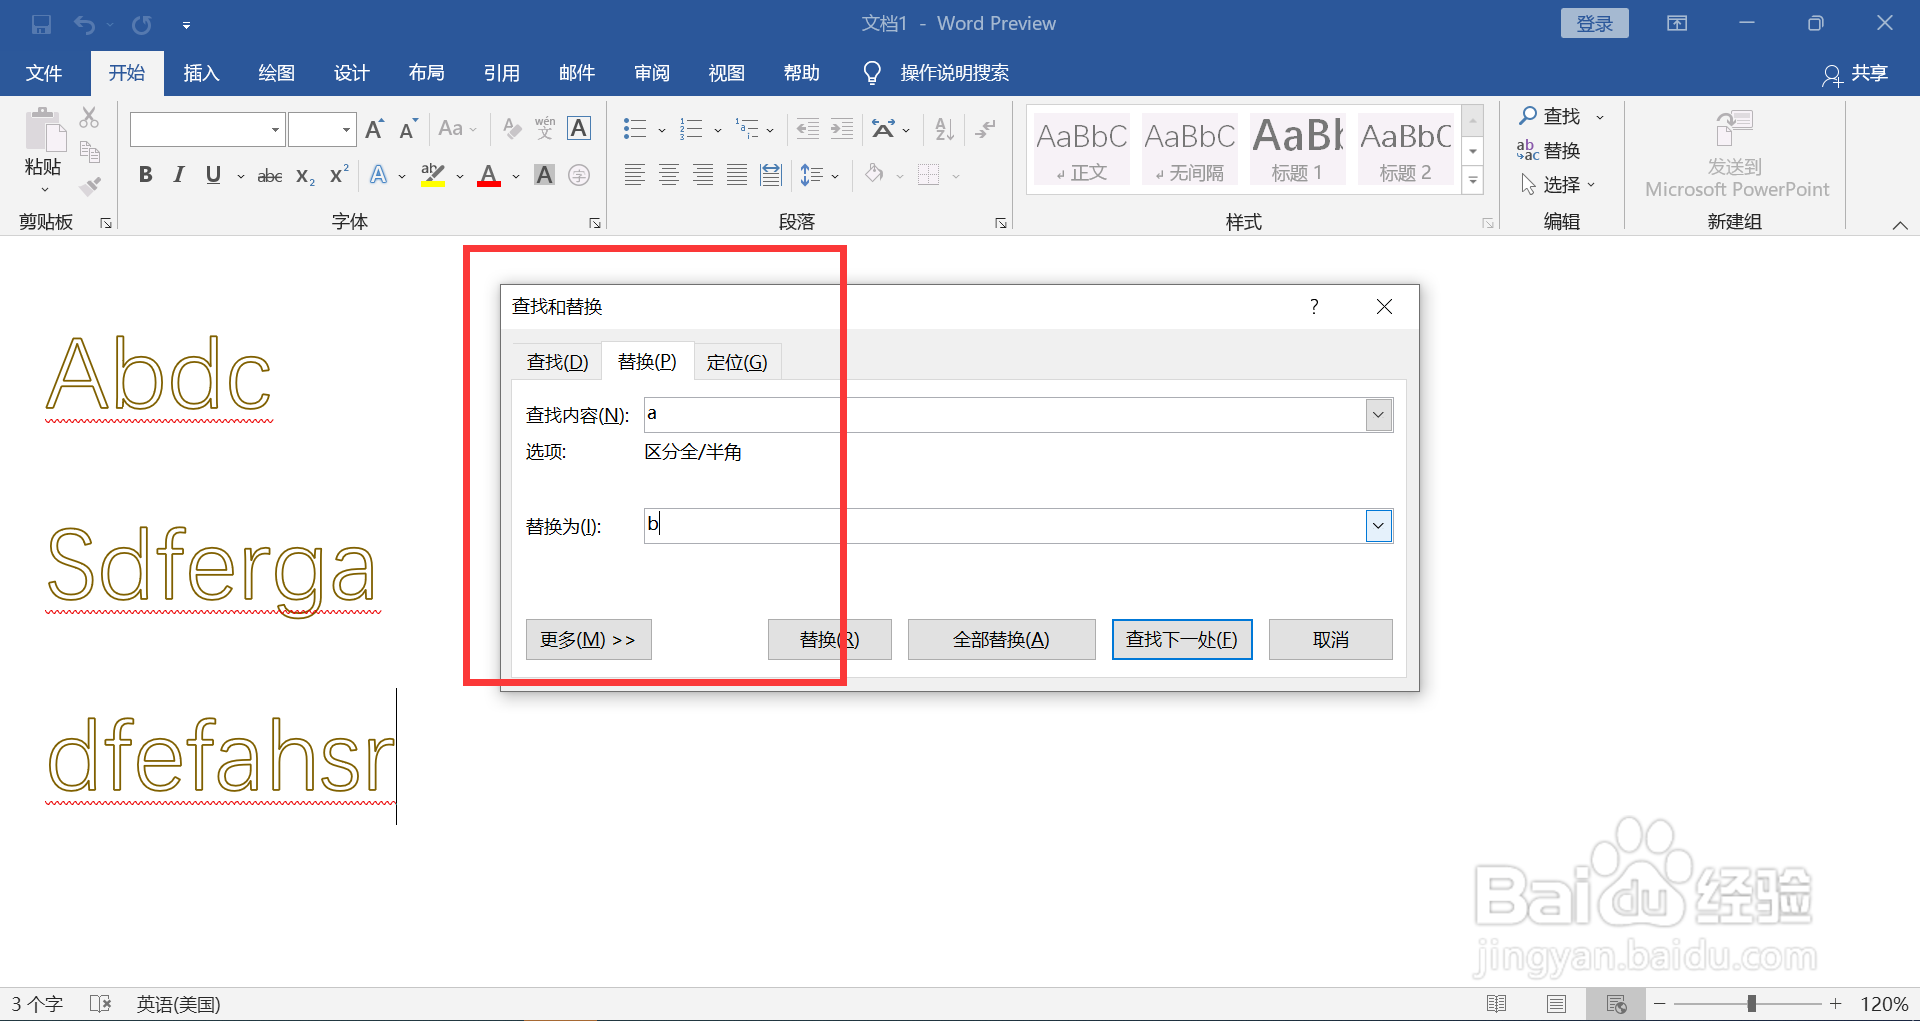
Task: Toggle italic formatting
Action: [x=179, y=175]
